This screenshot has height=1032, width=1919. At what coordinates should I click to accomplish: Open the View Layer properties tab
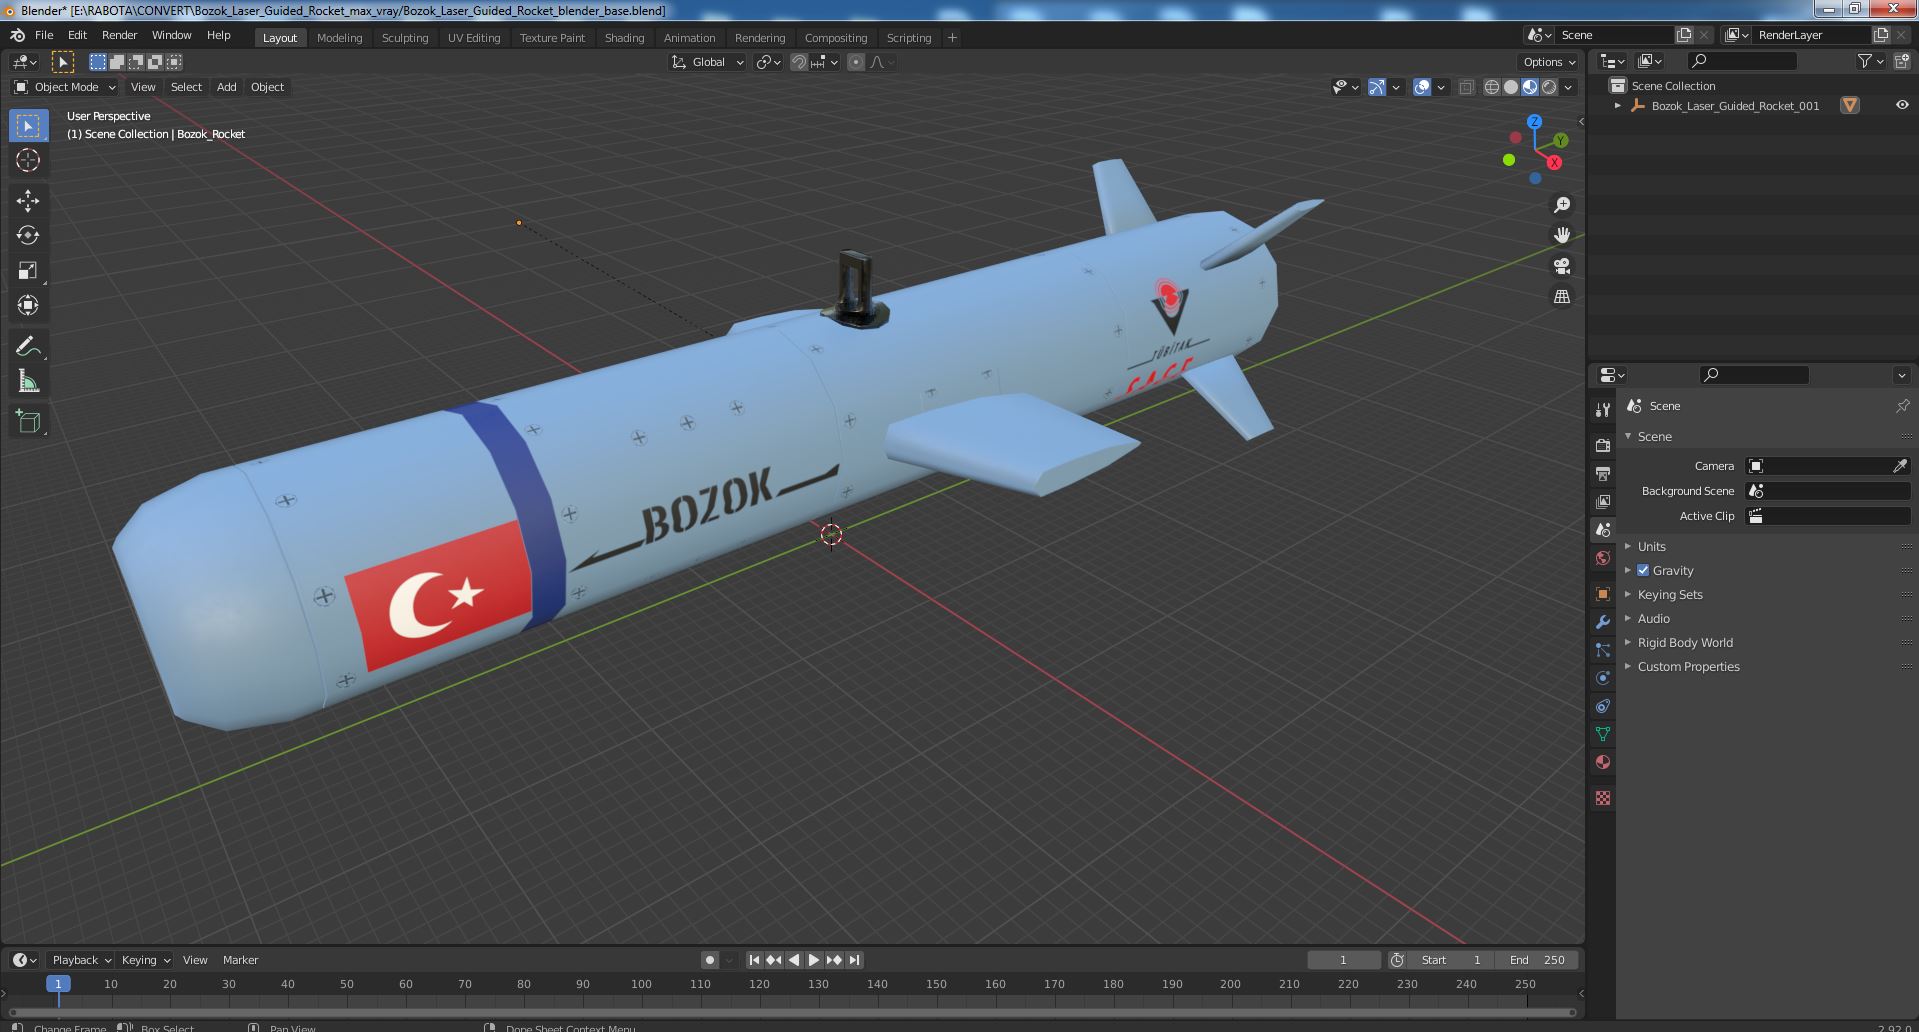(1603, 501)
